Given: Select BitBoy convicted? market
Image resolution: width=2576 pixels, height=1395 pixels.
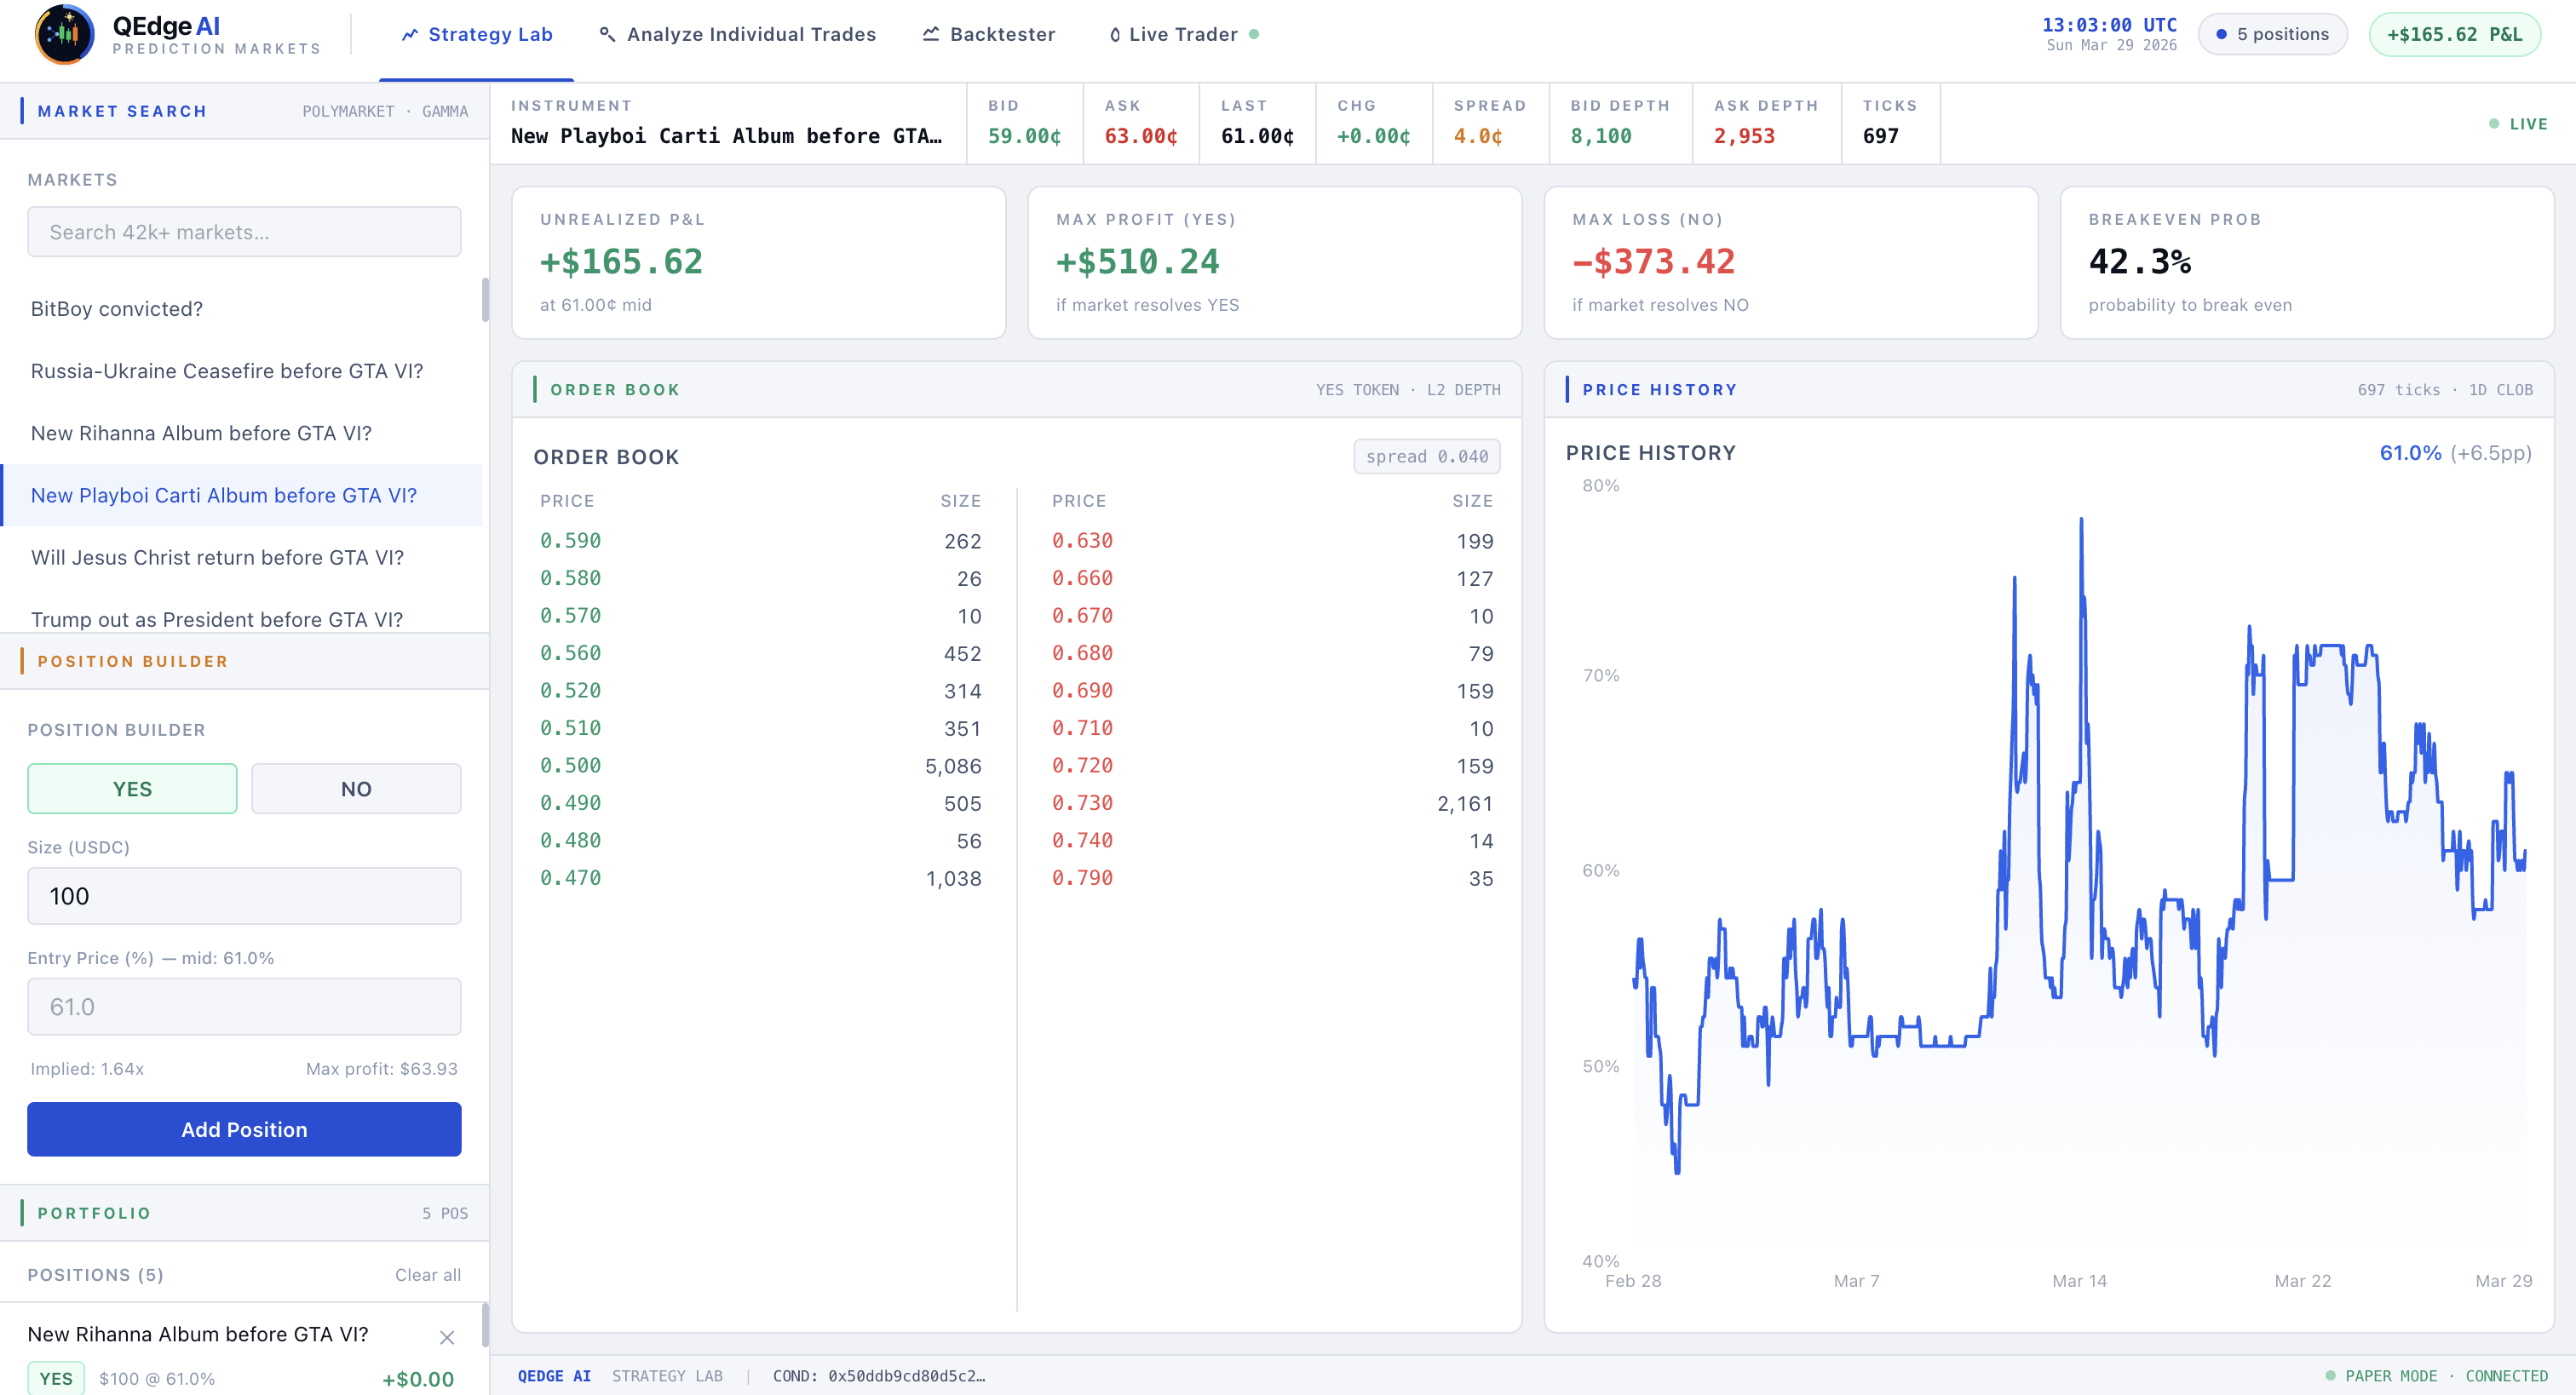Looking at the screenshot, I should (117, 309).
